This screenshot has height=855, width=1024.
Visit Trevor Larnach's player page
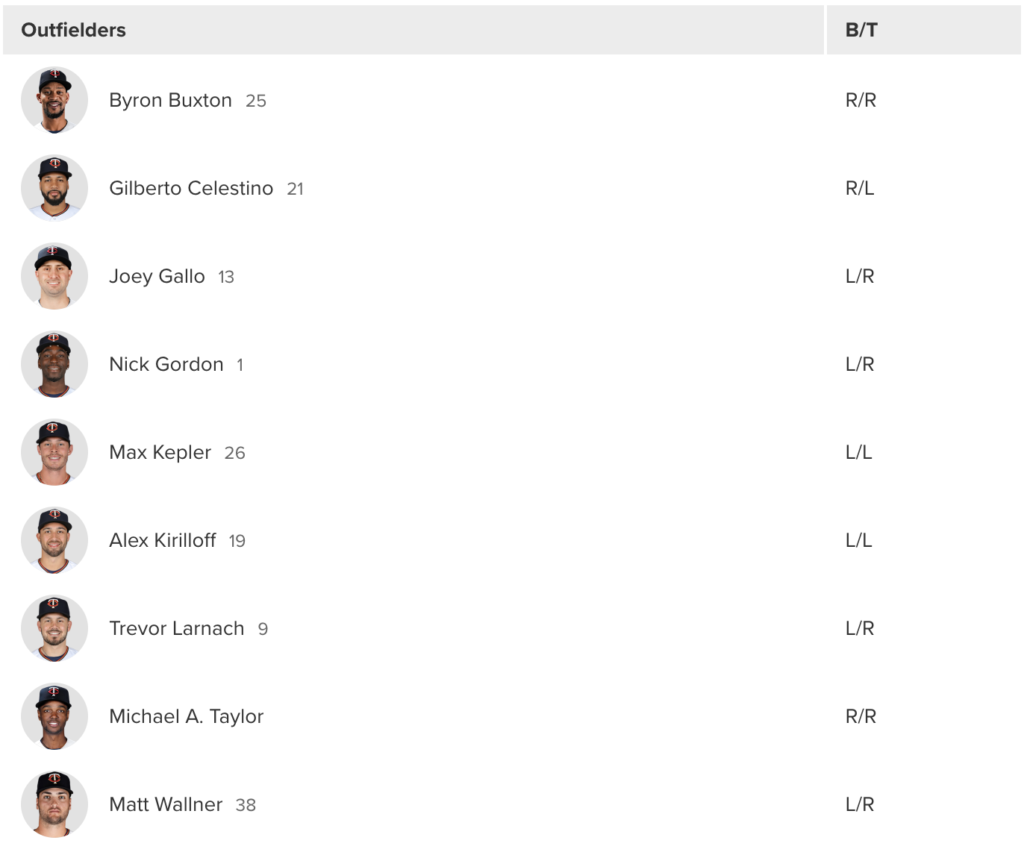pyautogui.click(x=176, y=628)
